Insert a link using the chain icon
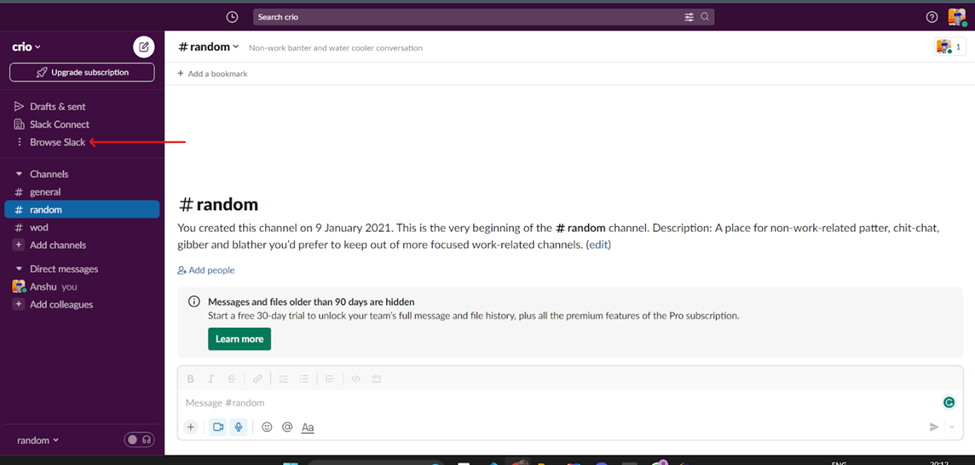This screenshot has width=975, height=465. coord(257,379)
